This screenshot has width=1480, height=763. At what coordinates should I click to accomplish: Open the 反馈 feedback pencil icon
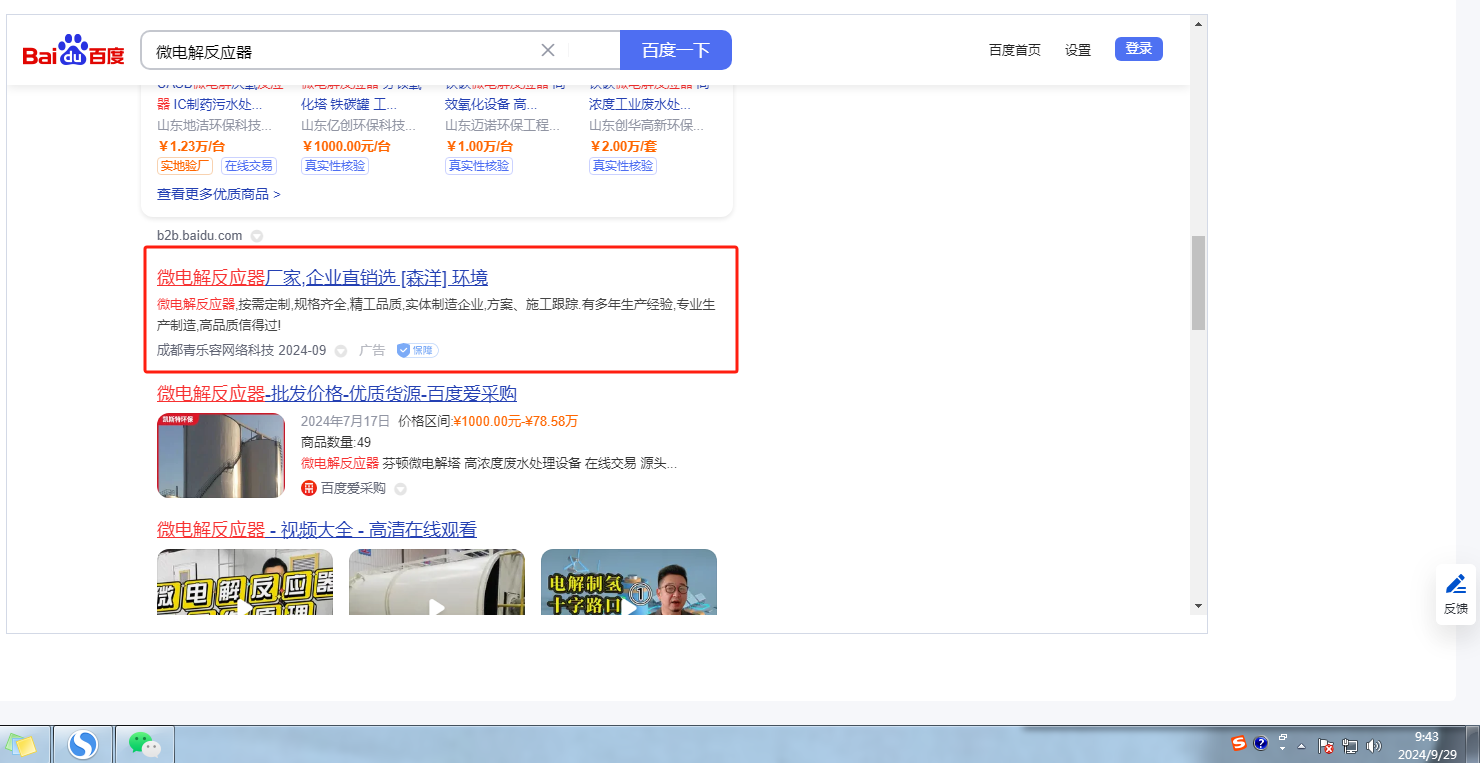click(1456, 584)
